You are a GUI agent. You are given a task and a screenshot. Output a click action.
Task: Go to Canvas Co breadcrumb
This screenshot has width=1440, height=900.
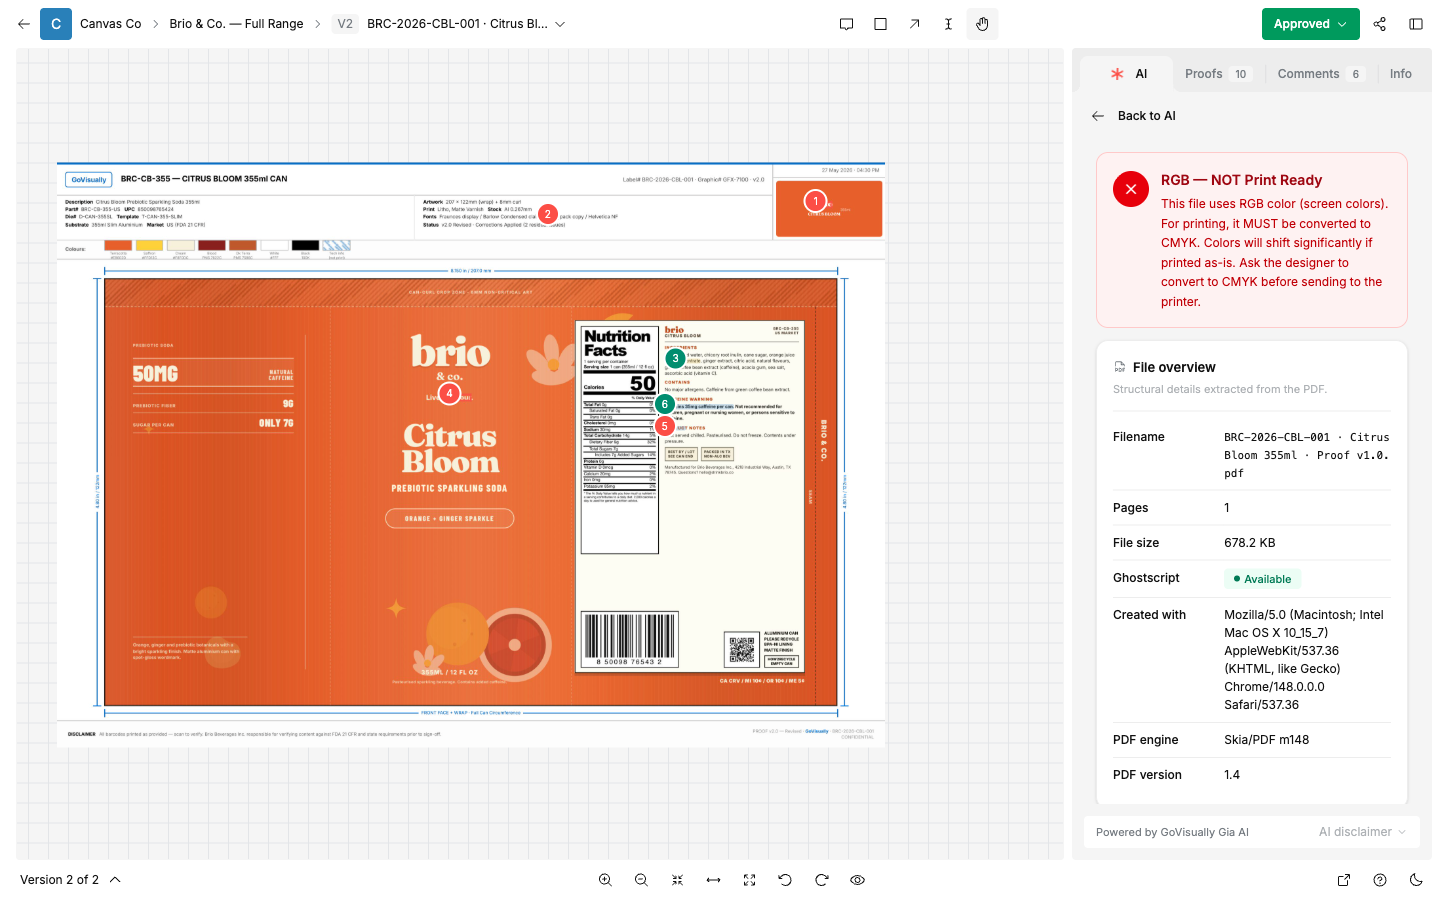click(x=110, y=24)
